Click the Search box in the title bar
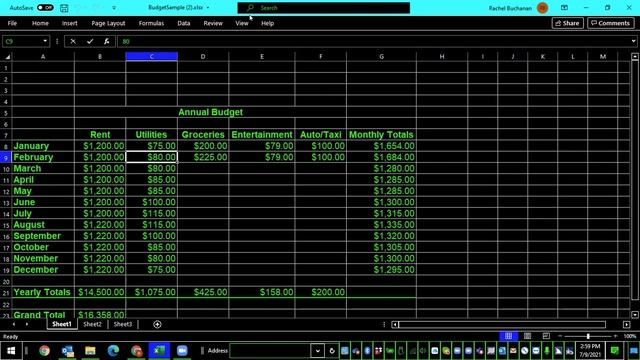 [x=324, y=8]
